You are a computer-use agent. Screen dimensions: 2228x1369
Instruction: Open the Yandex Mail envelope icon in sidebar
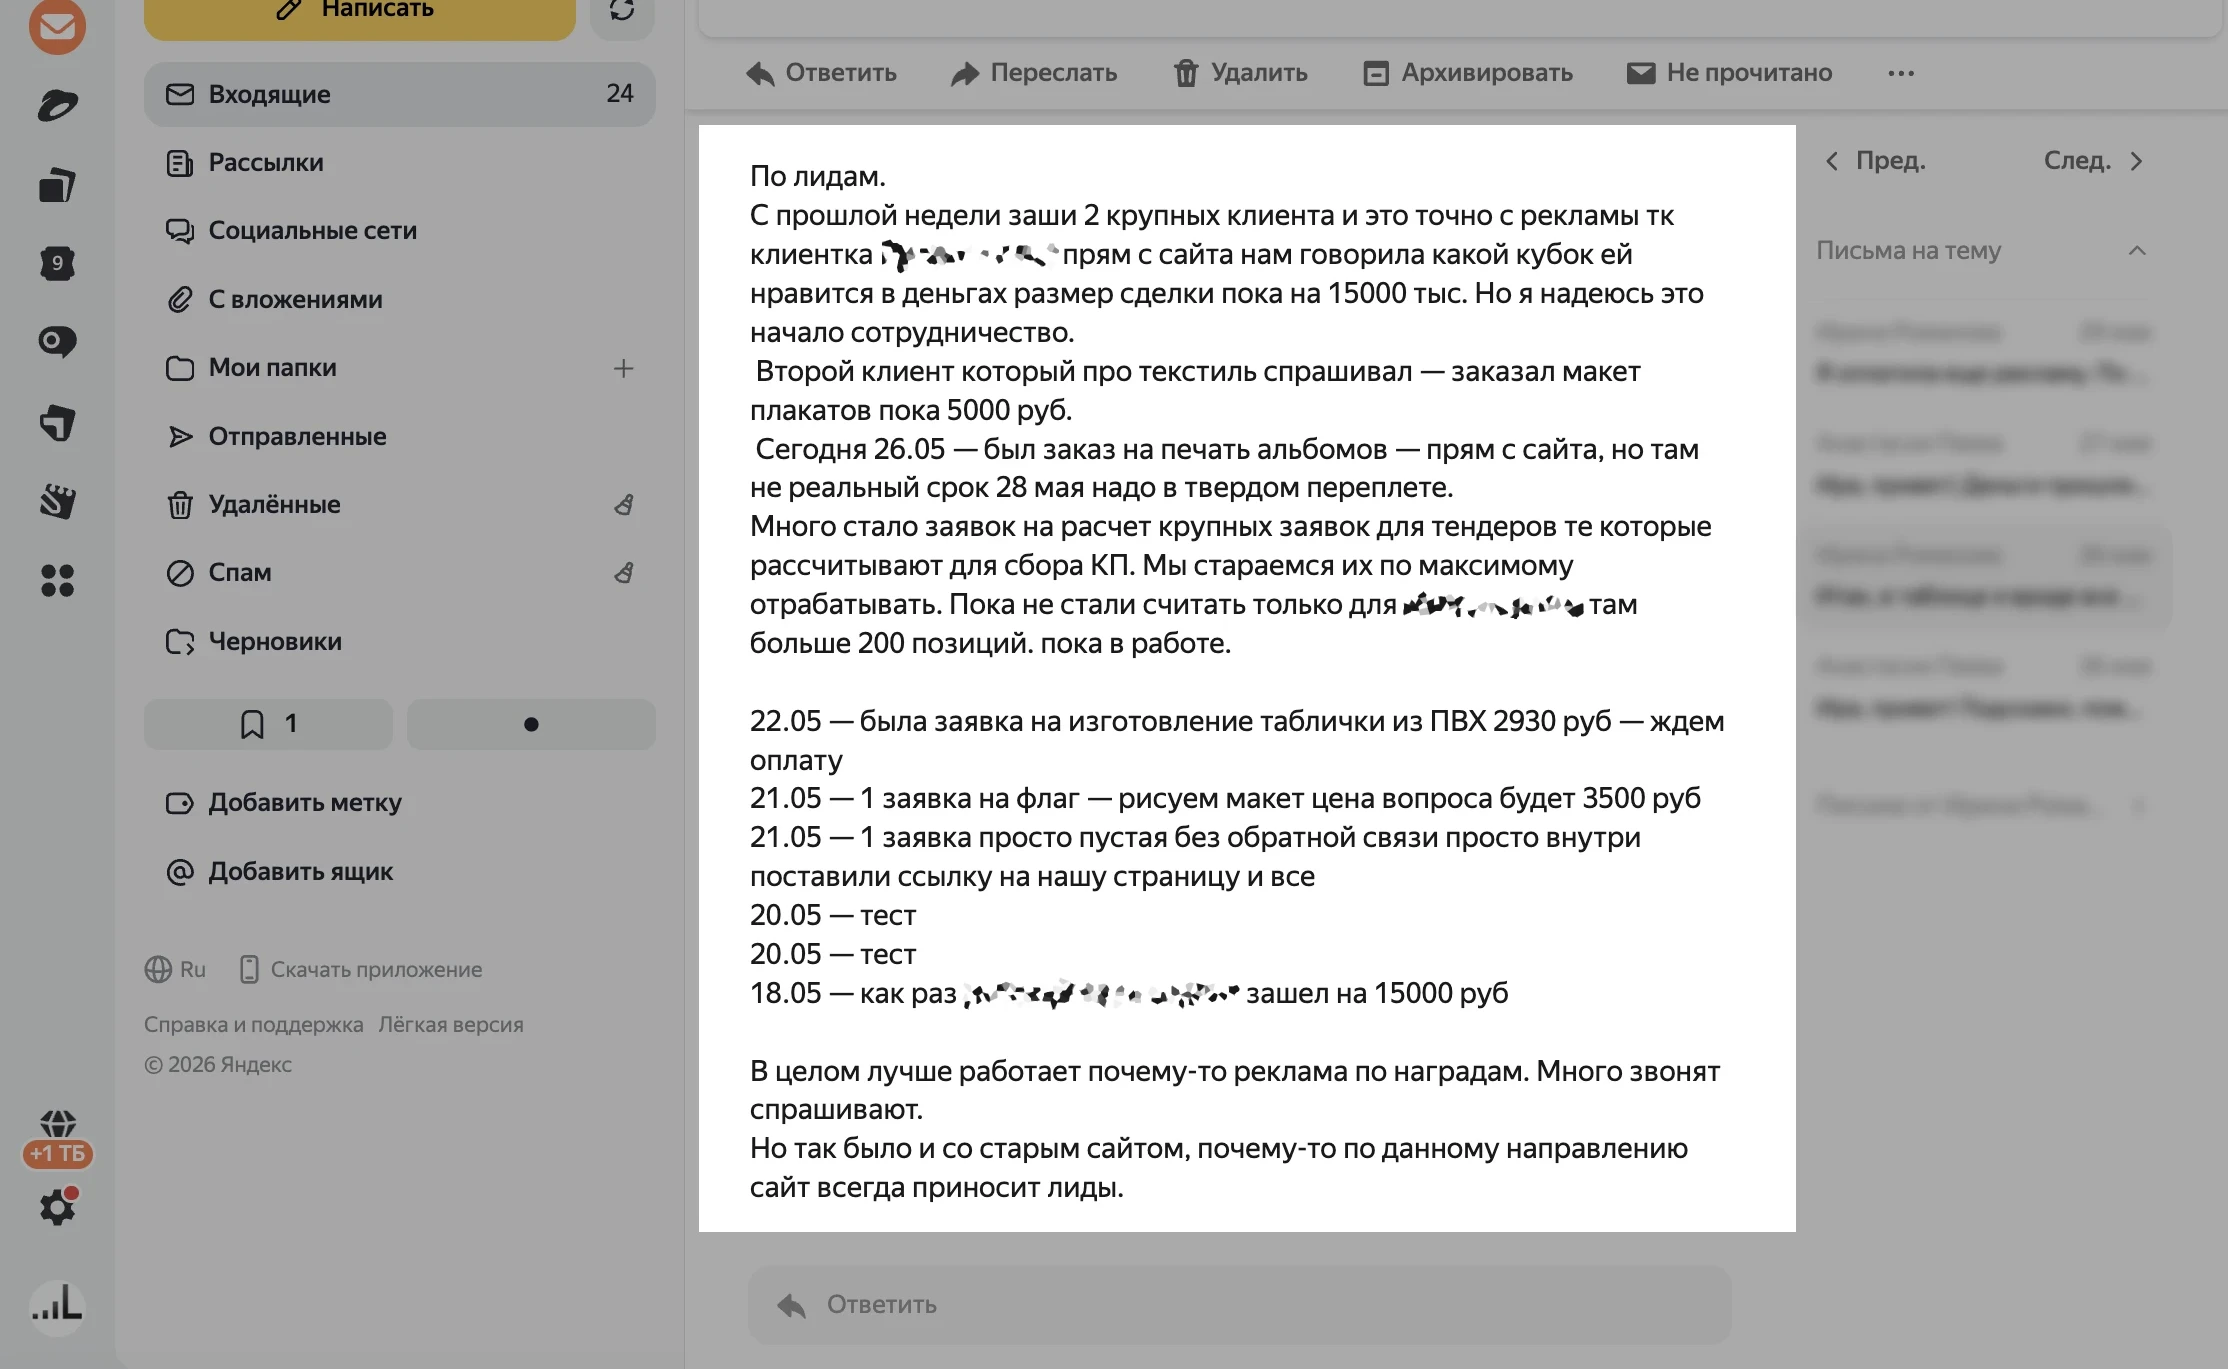pyautogui.click(x=57, y=26)
